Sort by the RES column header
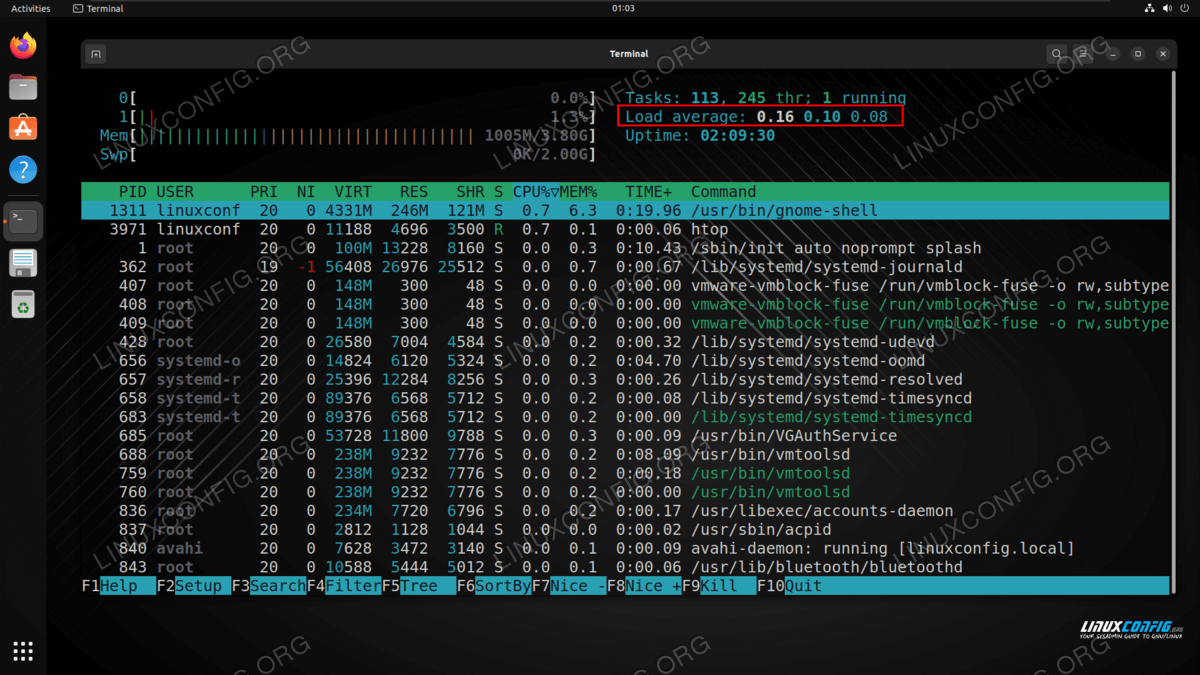 coord(414,192)
